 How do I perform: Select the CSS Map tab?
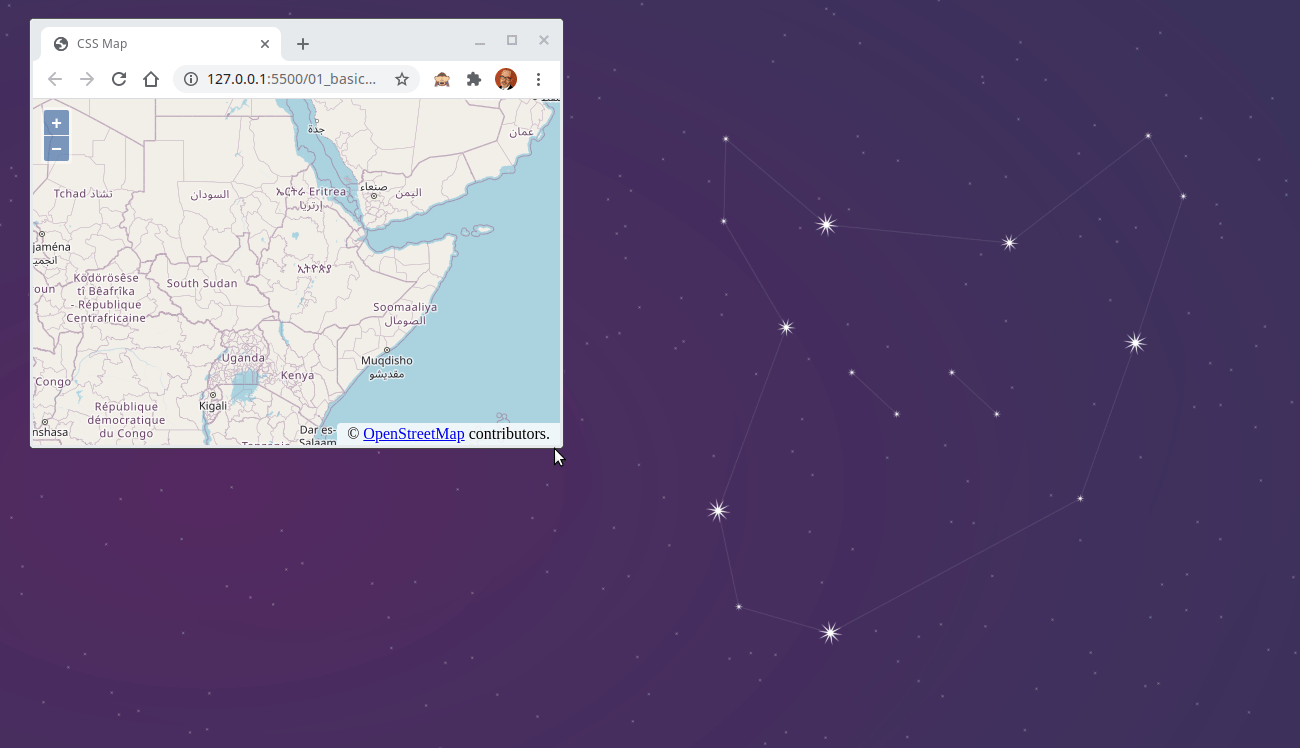tap(150, 44)
